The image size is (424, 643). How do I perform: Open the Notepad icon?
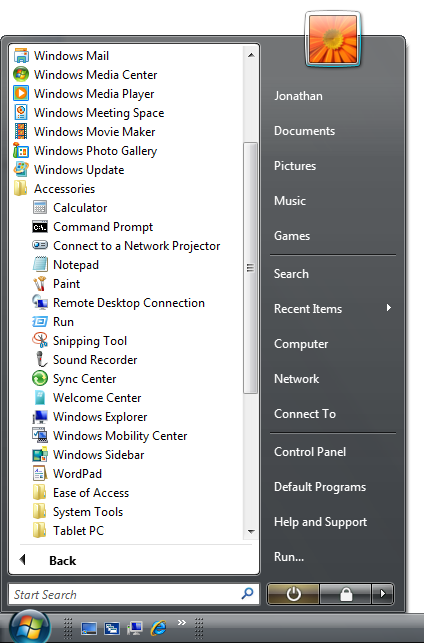coord(40,264)
